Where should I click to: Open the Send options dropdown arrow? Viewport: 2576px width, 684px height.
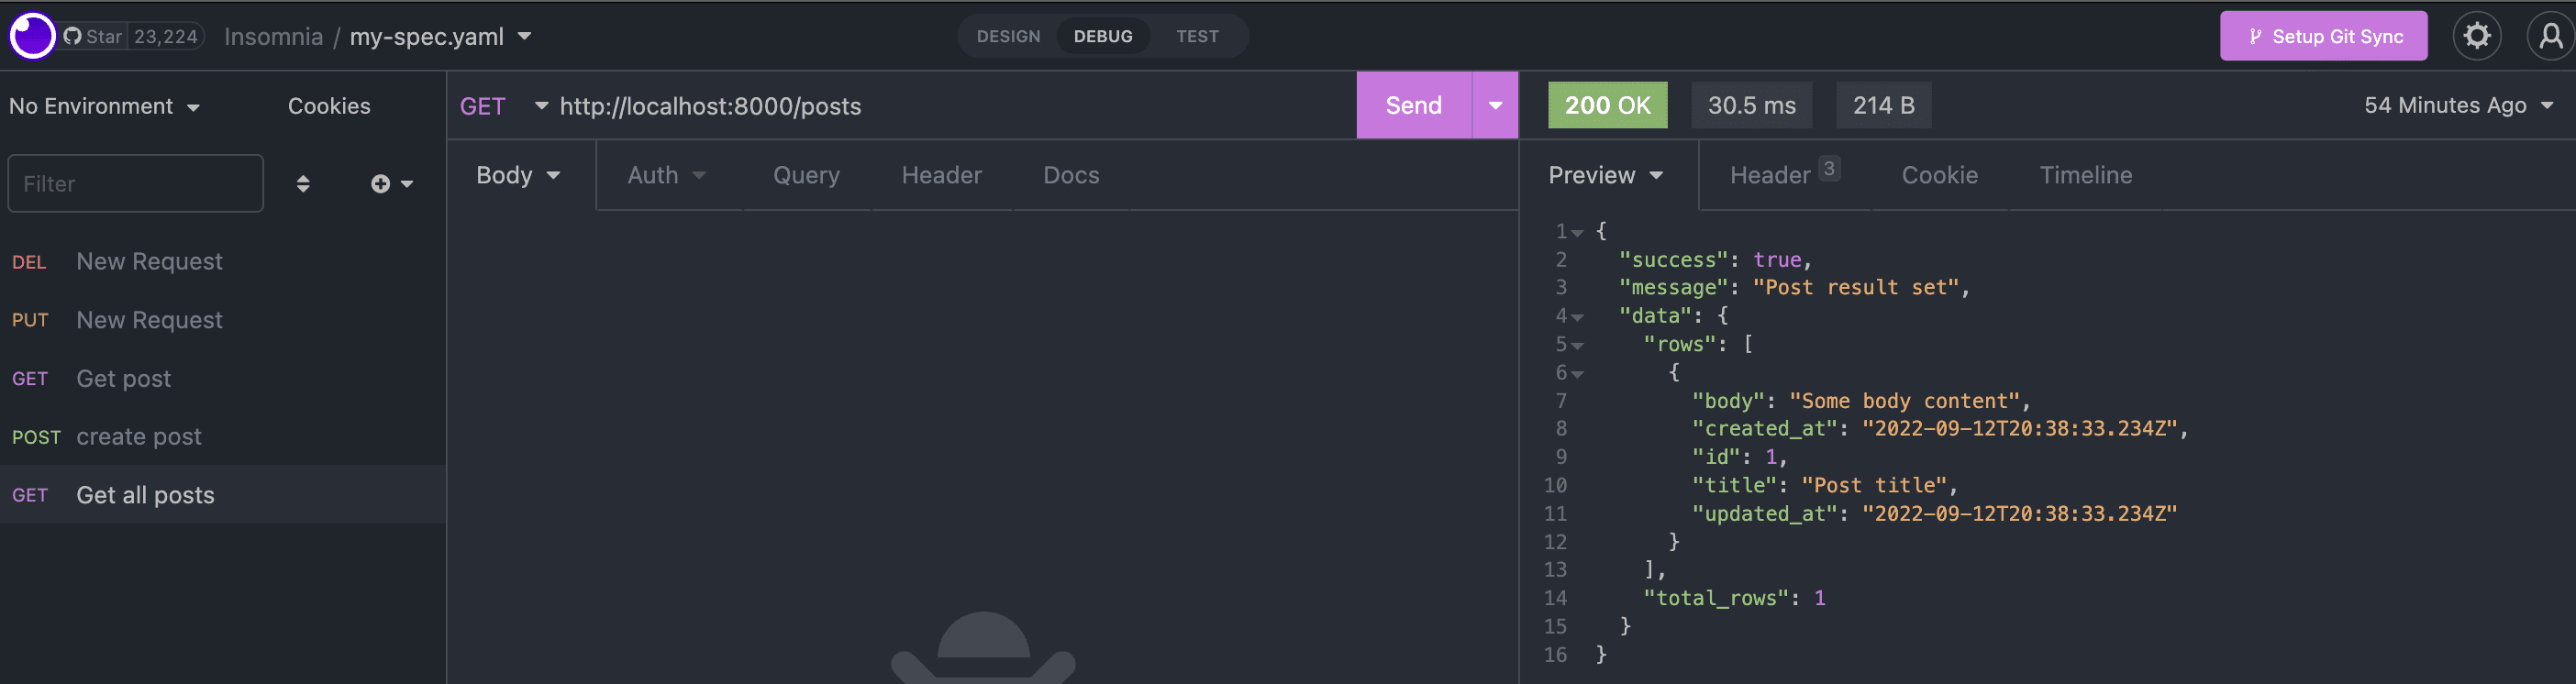1495,105
